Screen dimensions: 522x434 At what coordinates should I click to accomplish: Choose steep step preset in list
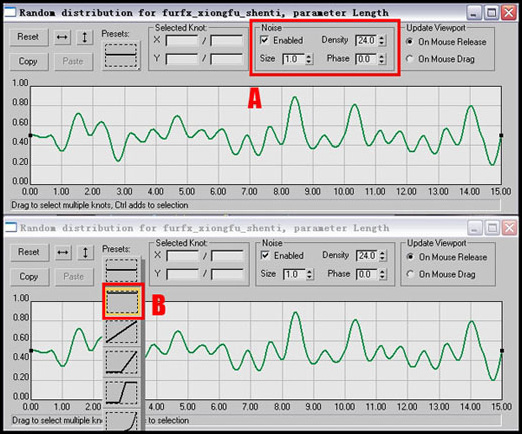coord(122,393)
